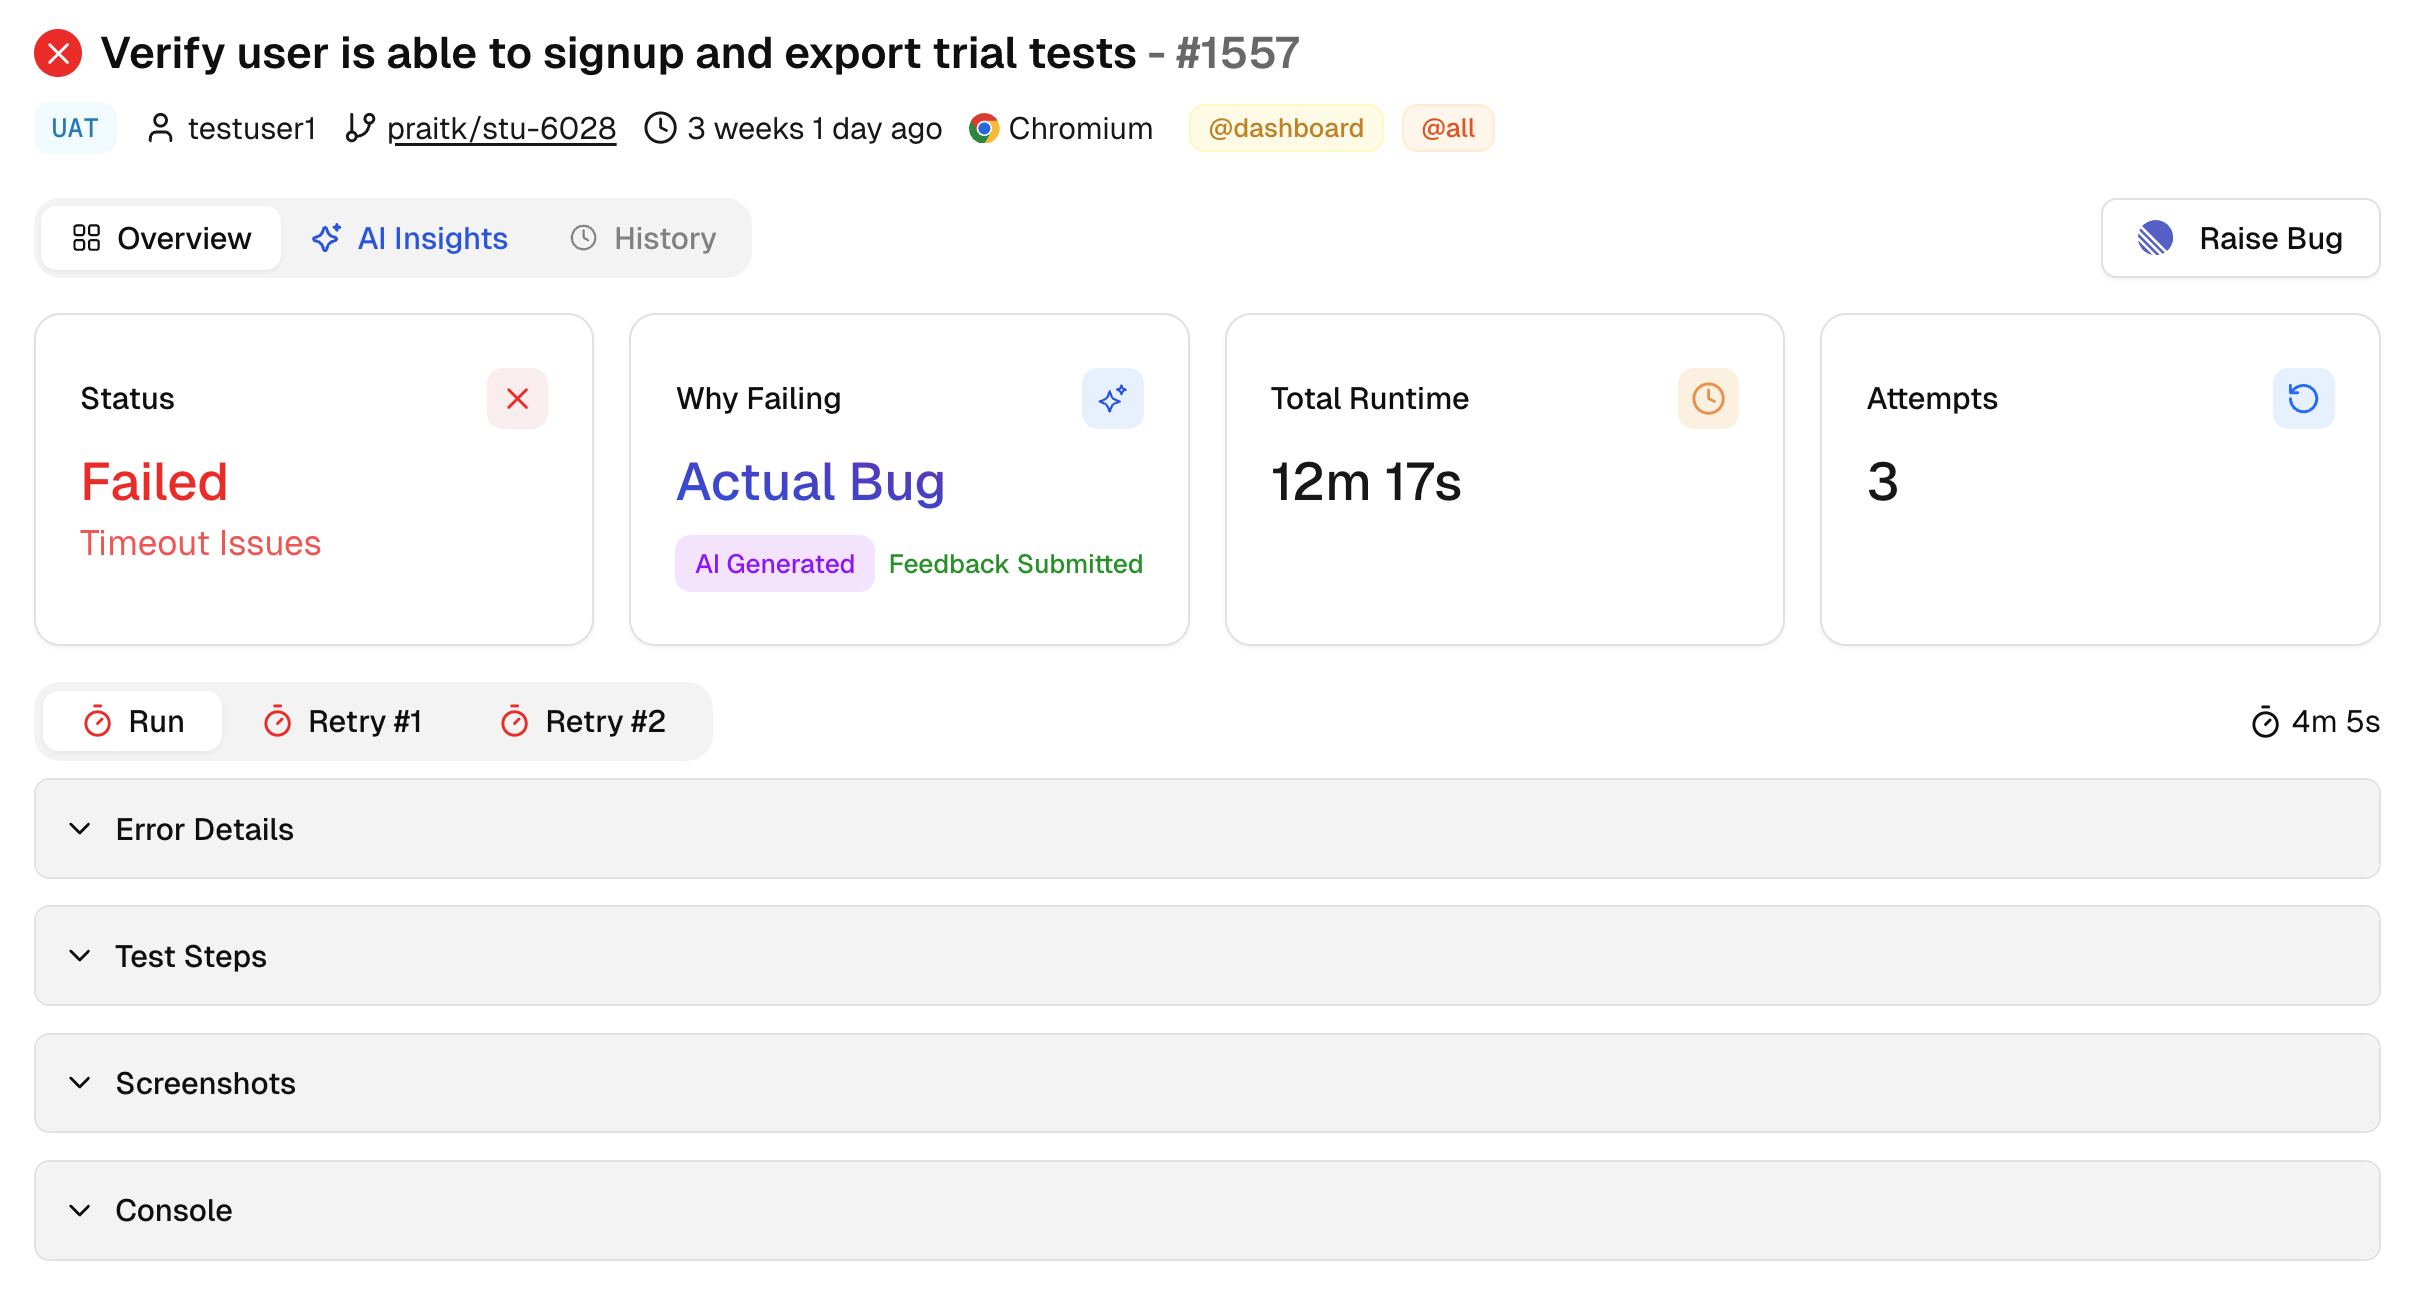Select the Retry #1 attempt tab

pos(343,721)
